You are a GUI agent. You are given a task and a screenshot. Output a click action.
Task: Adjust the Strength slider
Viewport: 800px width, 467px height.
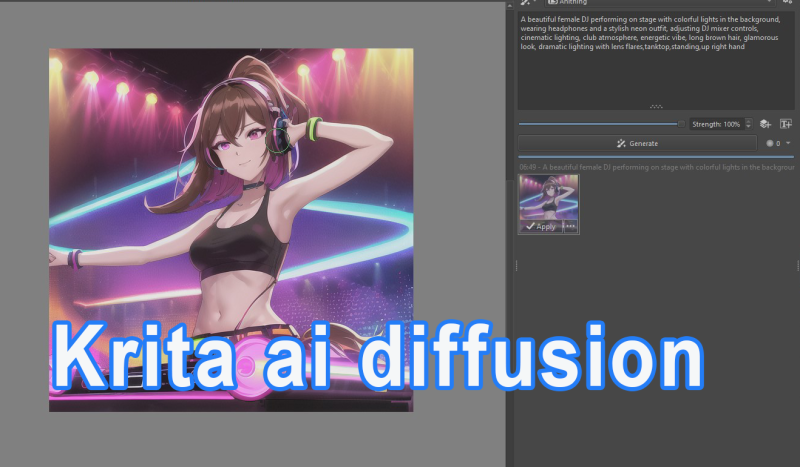click(x=602, y=124)
